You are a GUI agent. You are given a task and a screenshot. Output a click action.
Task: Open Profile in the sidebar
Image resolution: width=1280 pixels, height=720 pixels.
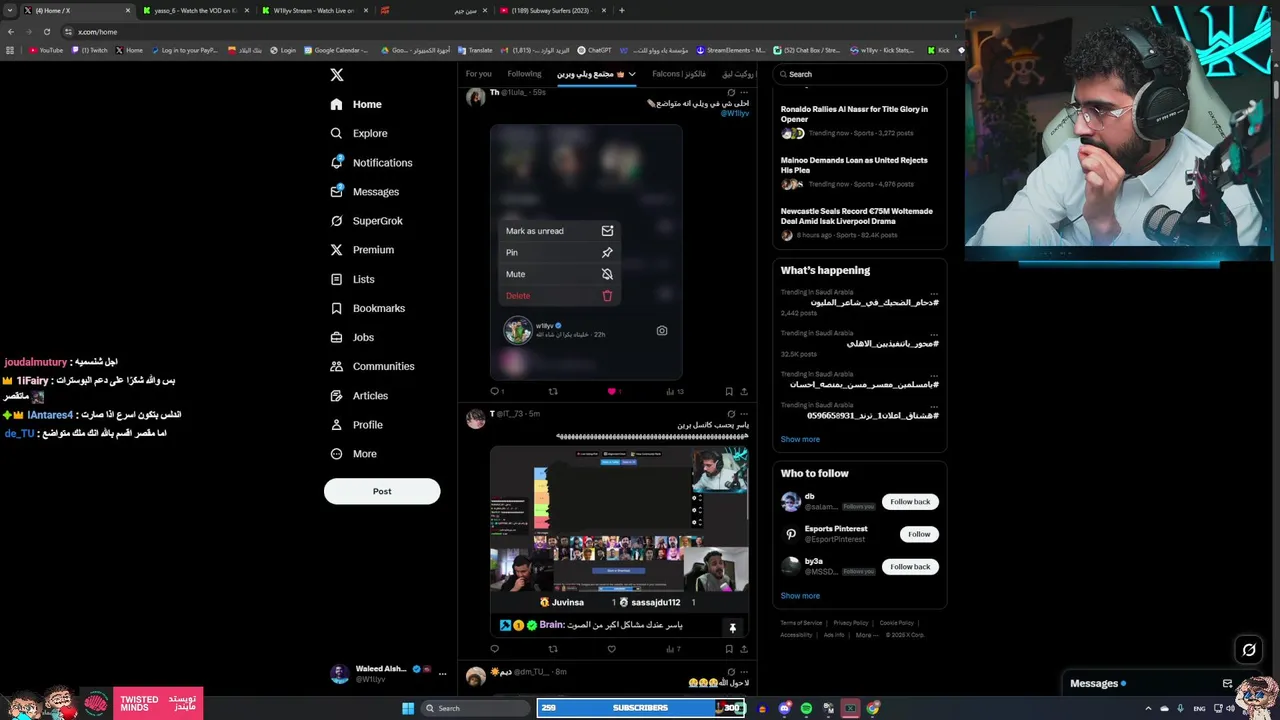[356, 425]
